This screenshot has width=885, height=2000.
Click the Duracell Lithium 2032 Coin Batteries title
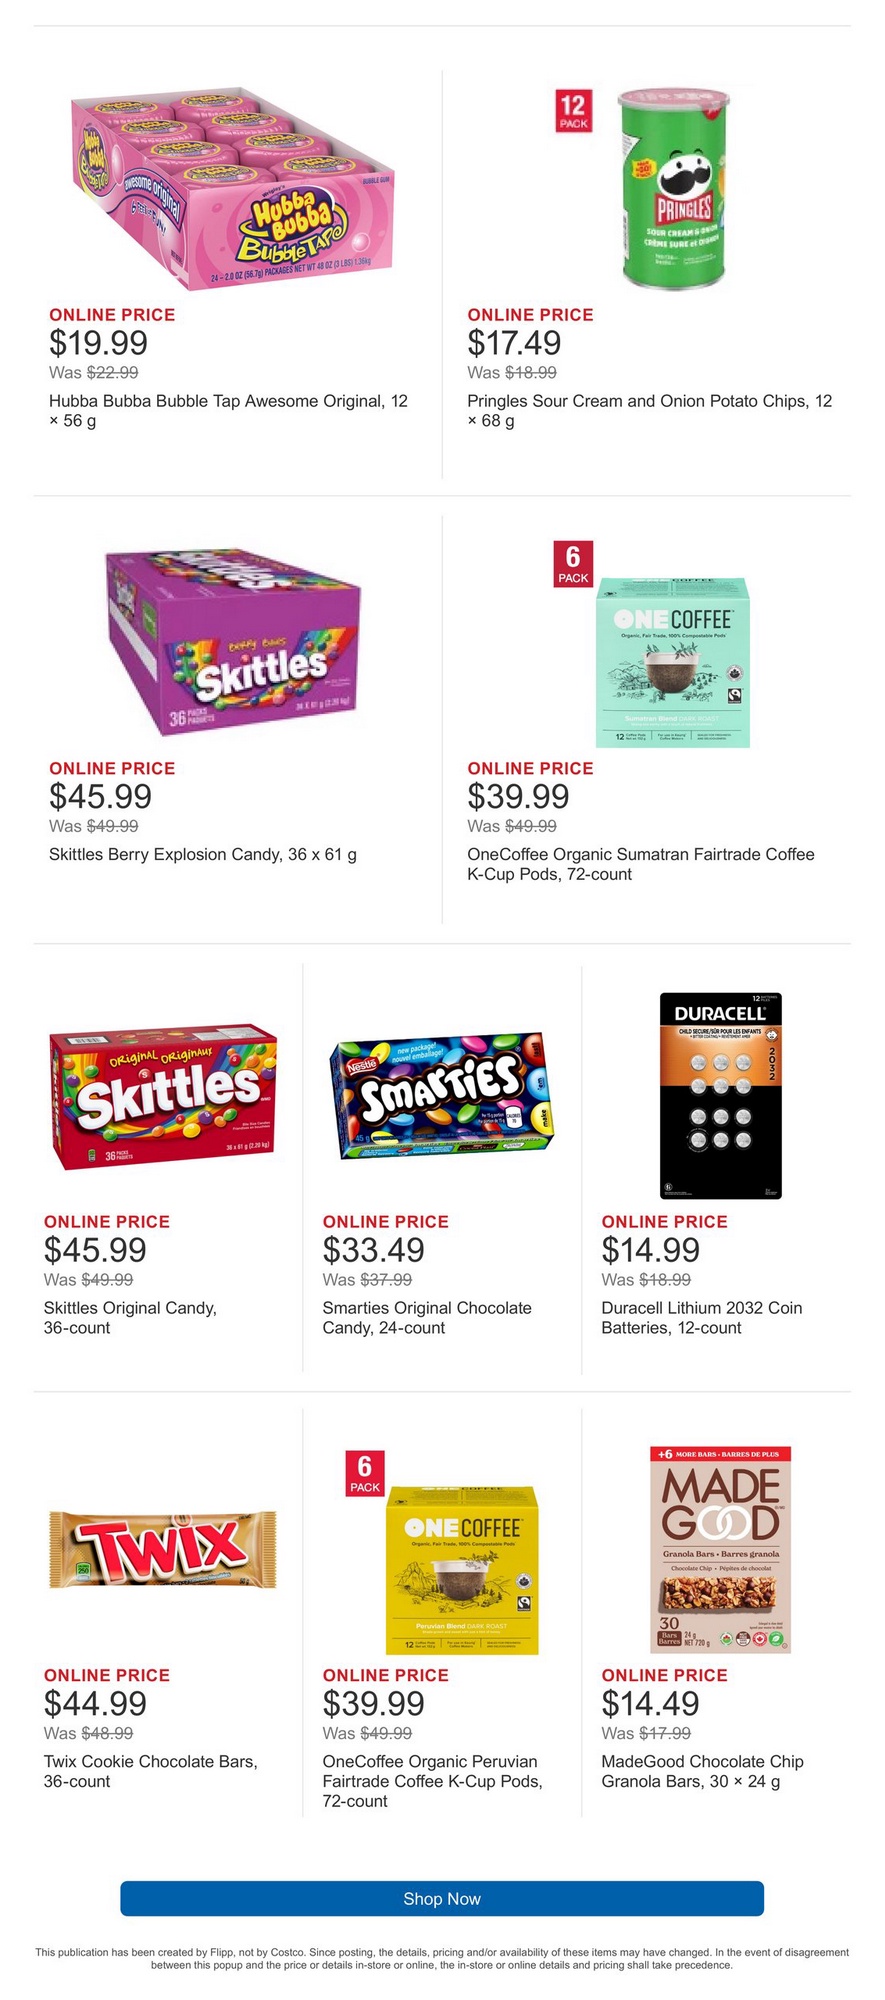pos(701,1318)
